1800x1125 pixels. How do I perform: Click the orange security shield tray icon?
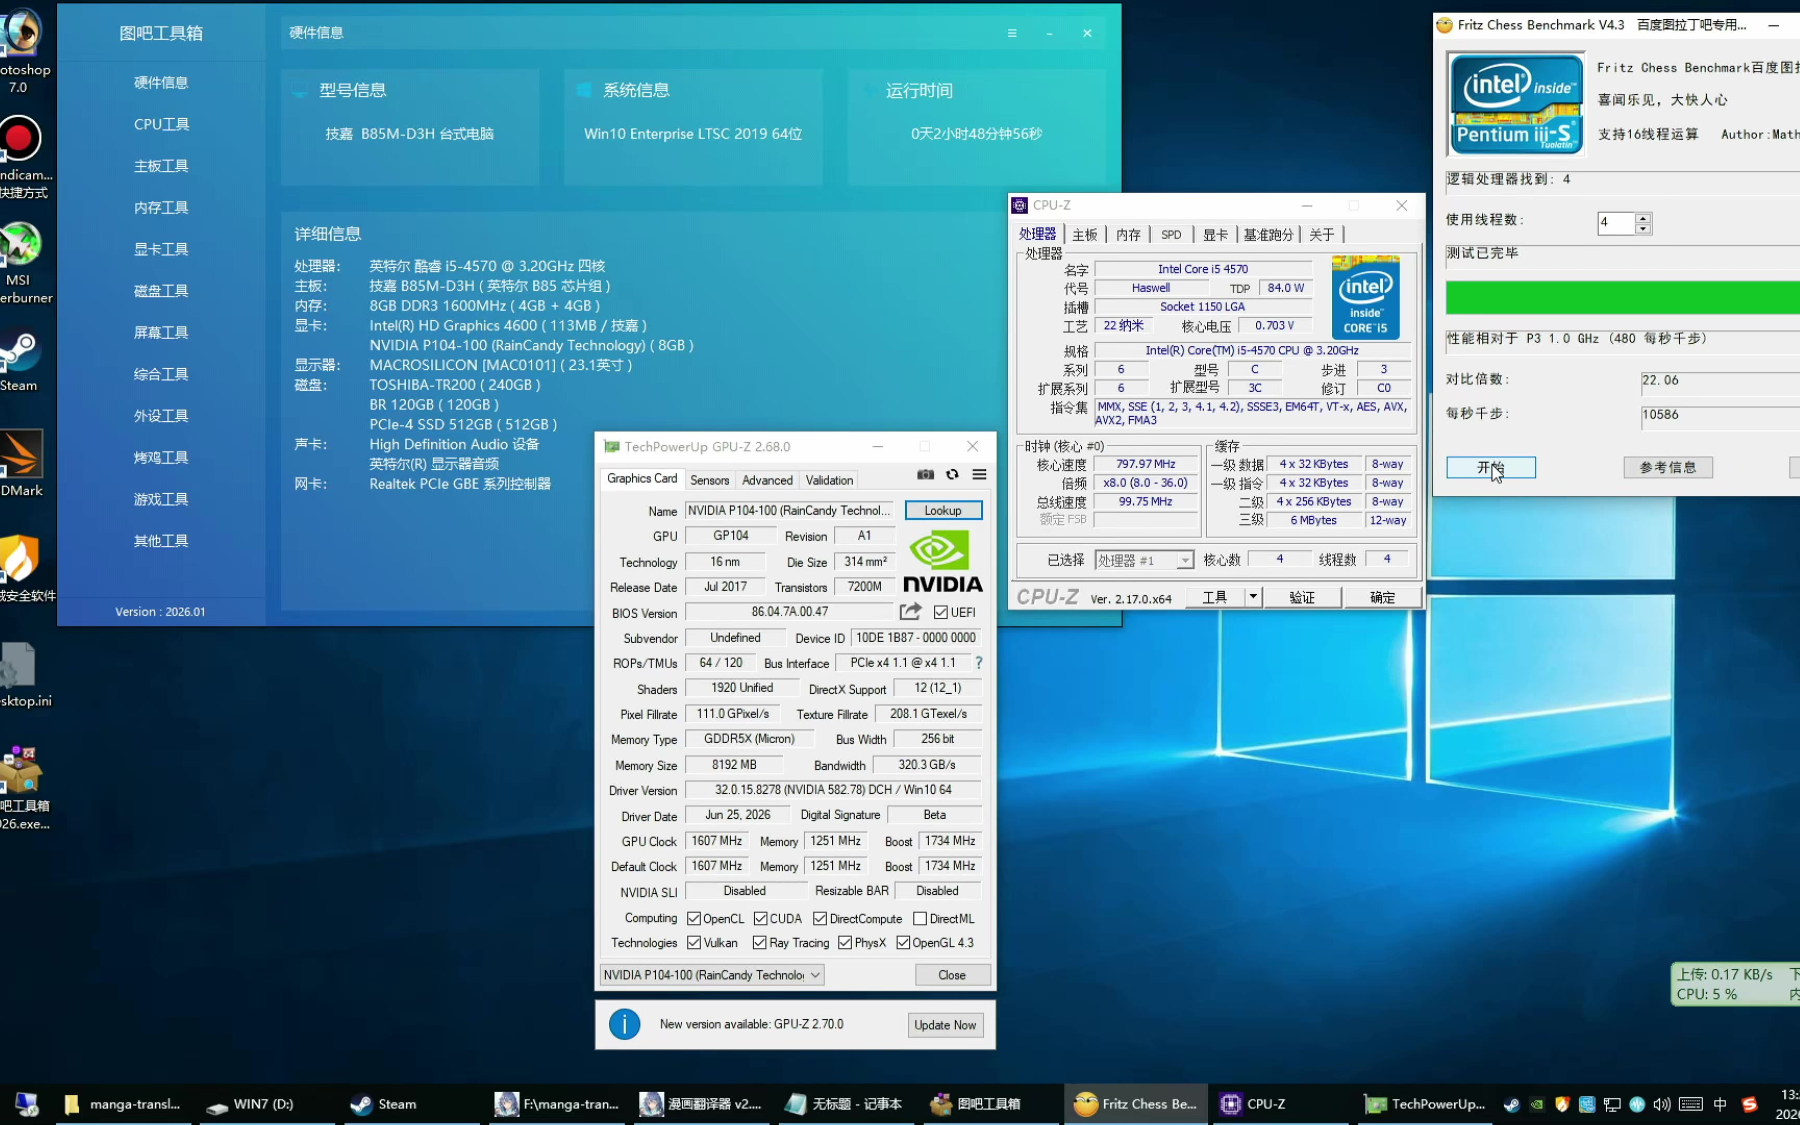tap(1562, 1104)
